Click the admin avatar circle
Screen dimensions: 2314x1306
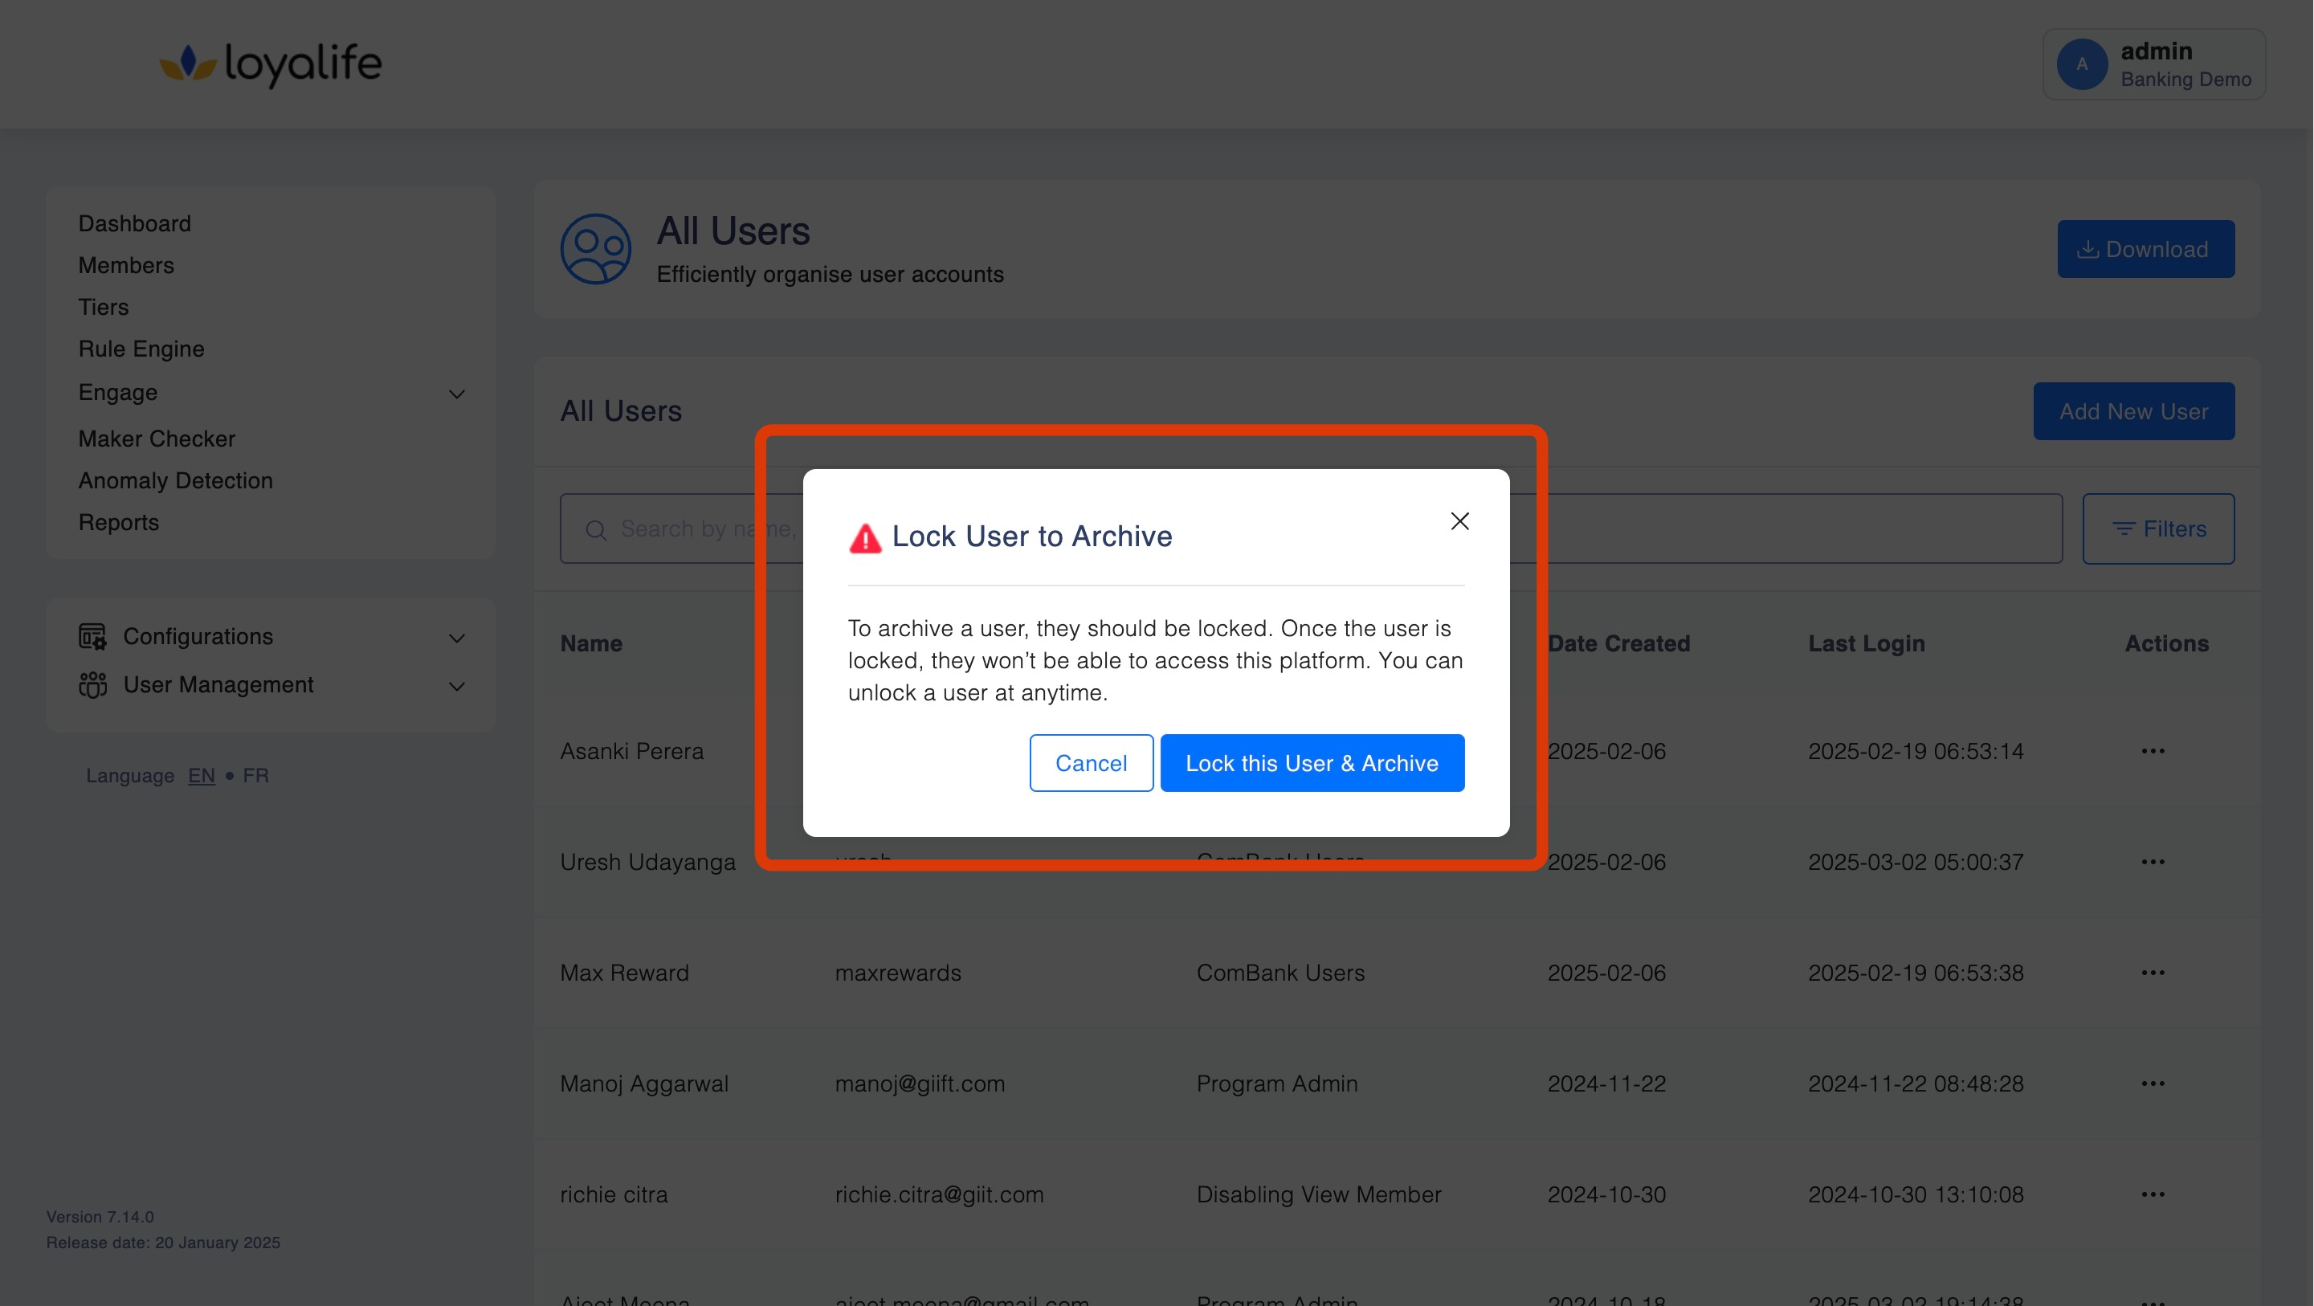point(2082,64)
